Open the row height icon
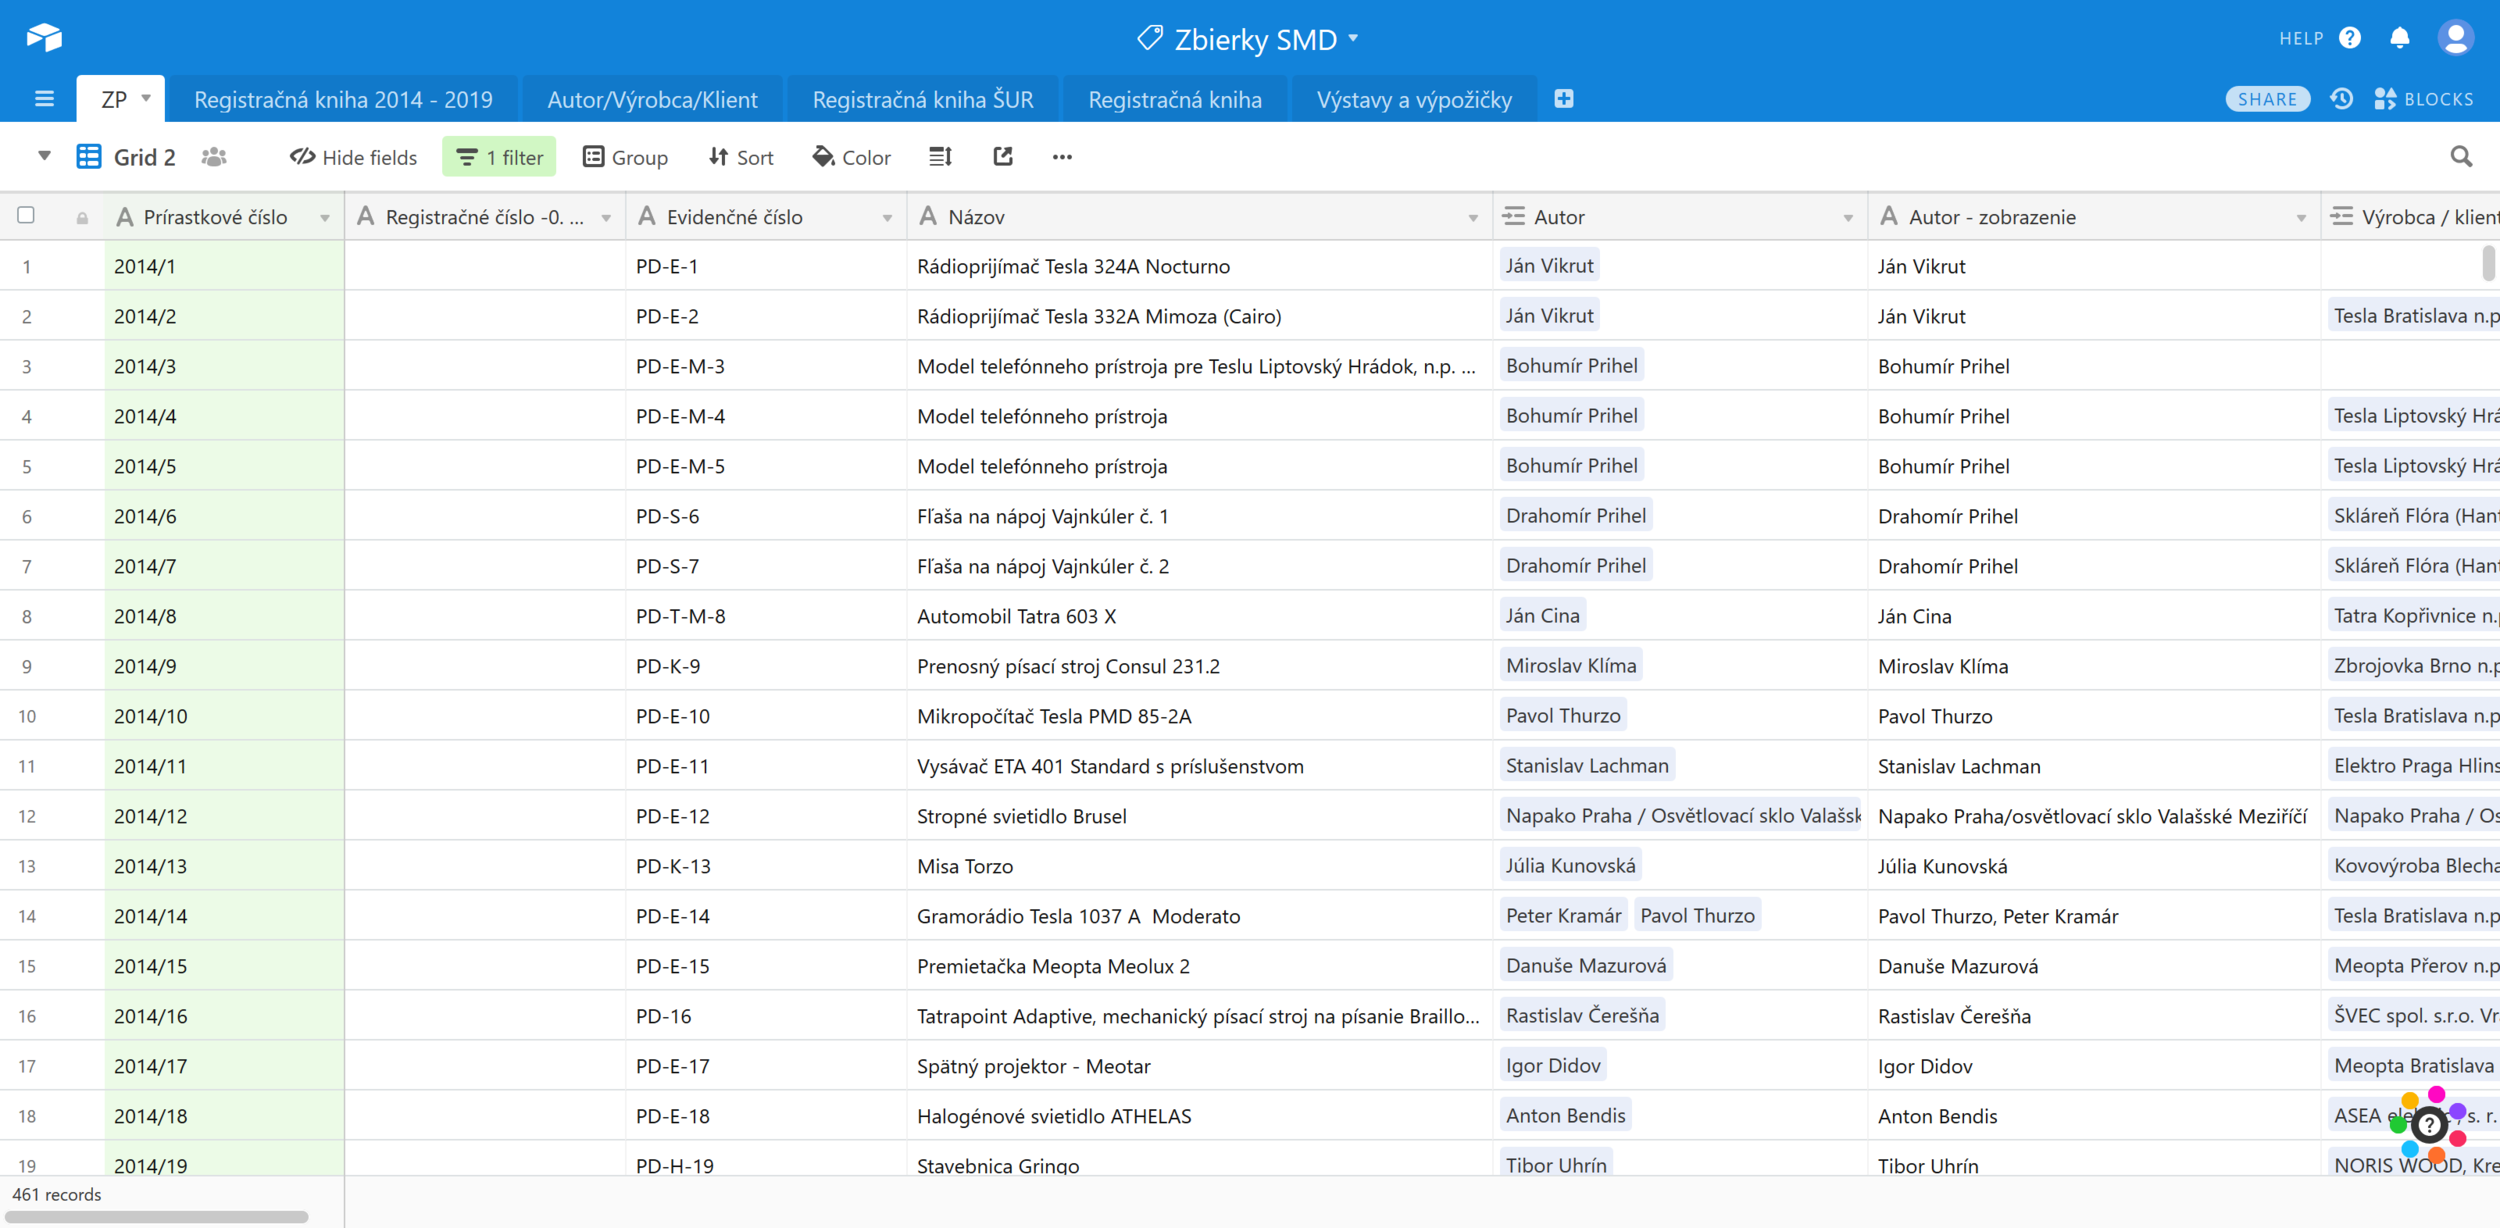Screen dimensions: 2500x1228 point(940,157)
